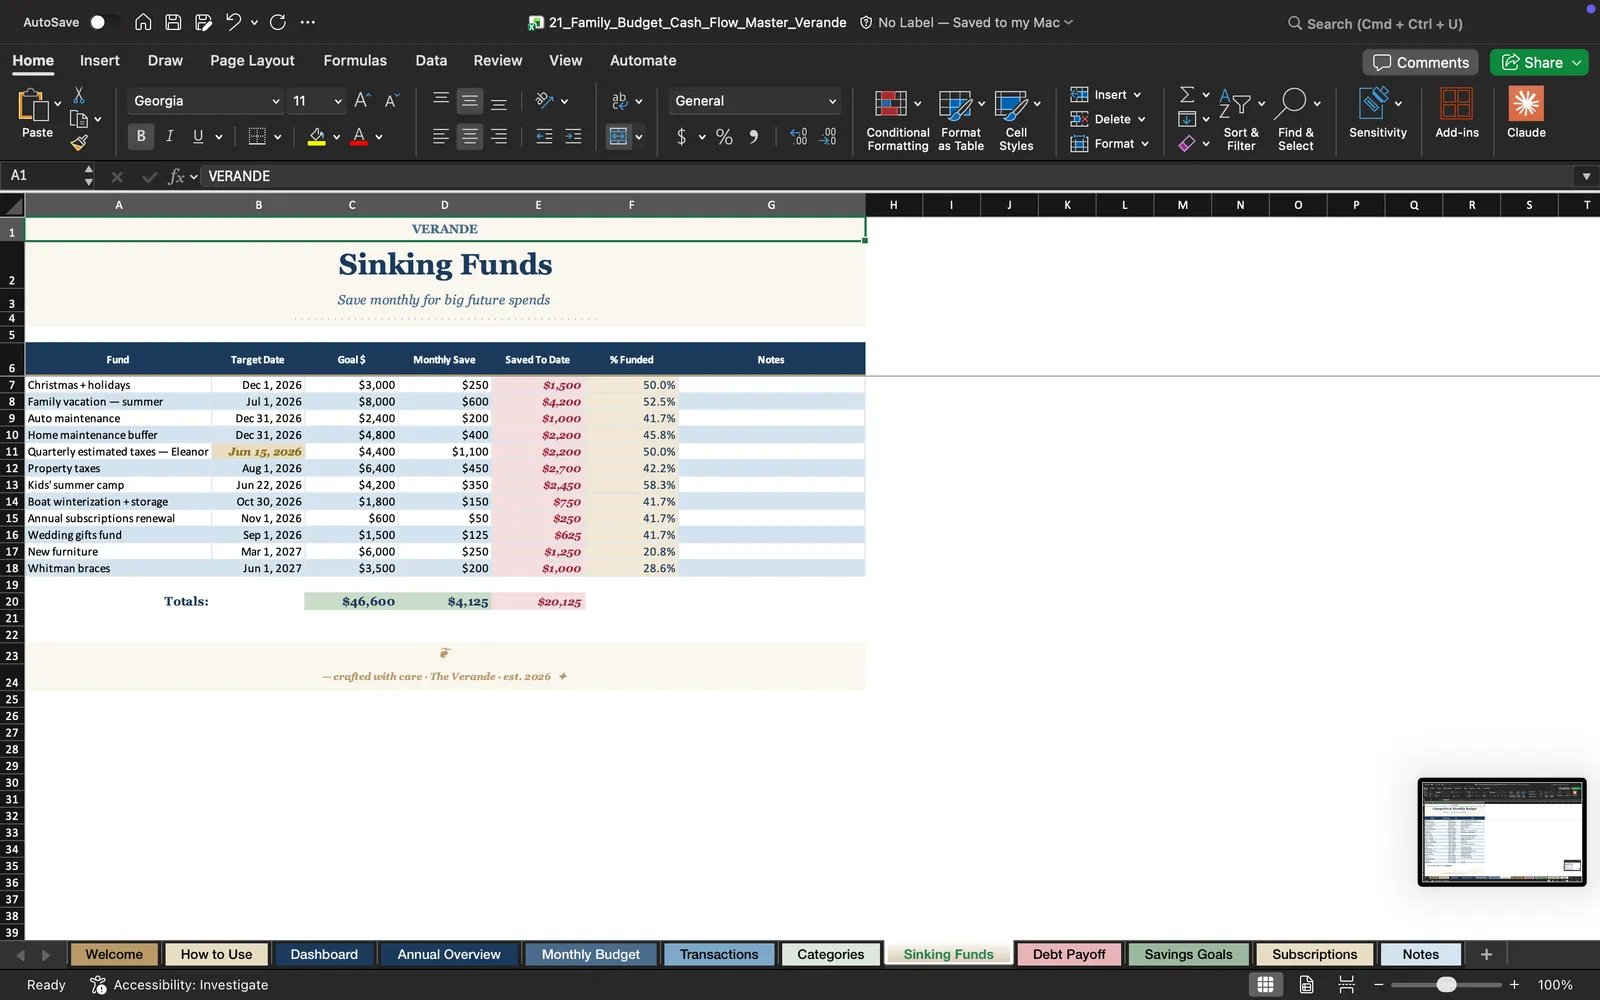
Task: Click the Share button
Action: (1531, 62)
